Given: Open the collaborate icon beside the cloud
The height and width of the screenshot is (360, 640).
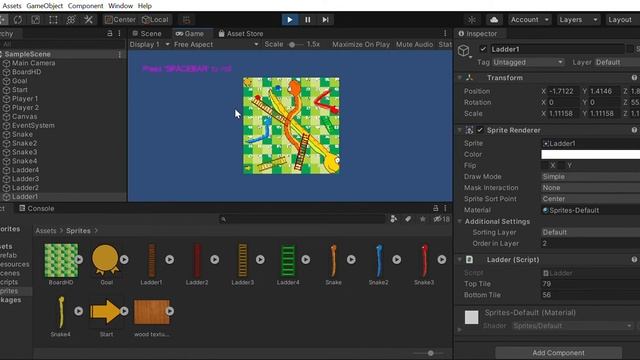Looking at the screenshot, I should 472,20.
